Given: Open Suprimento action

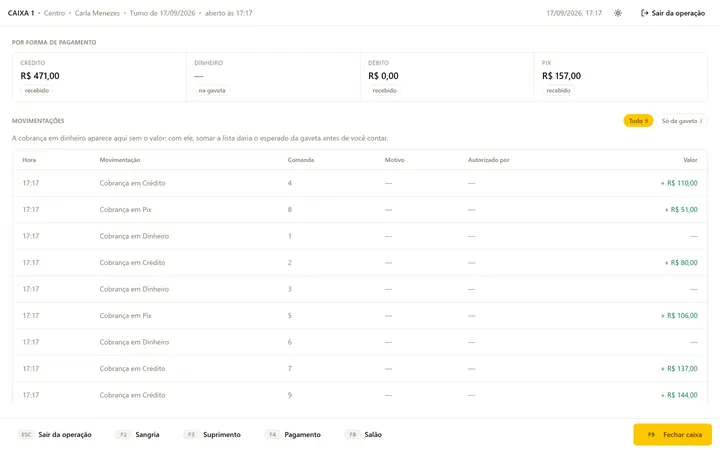Looking at the screenshot, I should tap(212, 434).
